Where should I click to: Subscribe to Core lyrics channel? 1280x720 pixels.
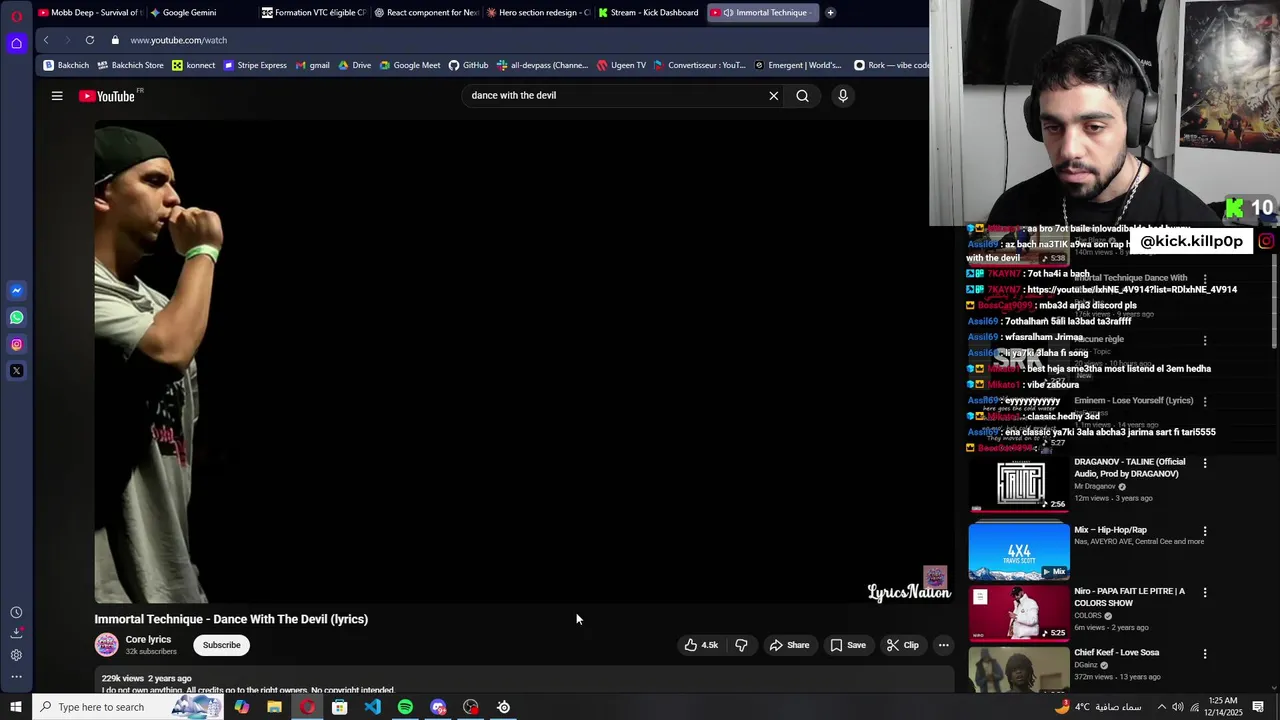[222, 645]
